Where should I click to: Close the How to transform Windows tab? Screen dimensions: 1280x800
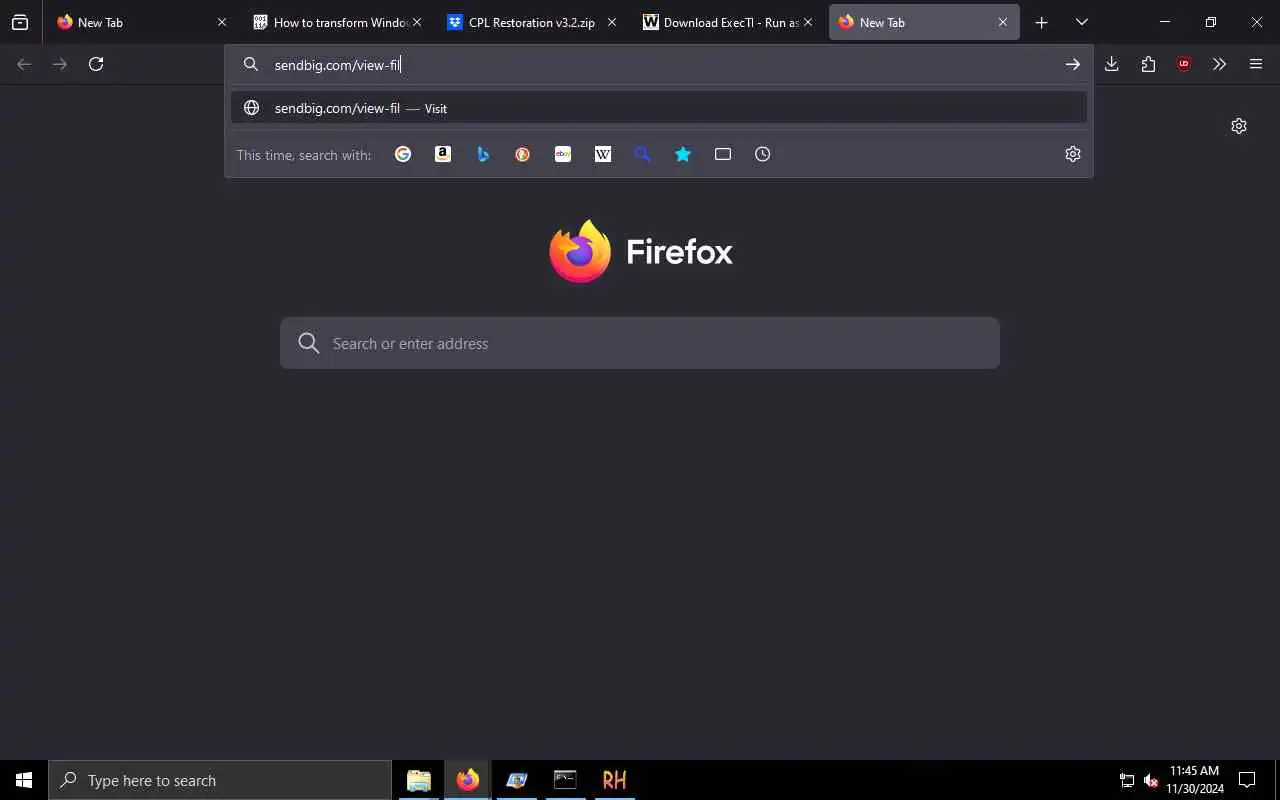coord(417,22)
